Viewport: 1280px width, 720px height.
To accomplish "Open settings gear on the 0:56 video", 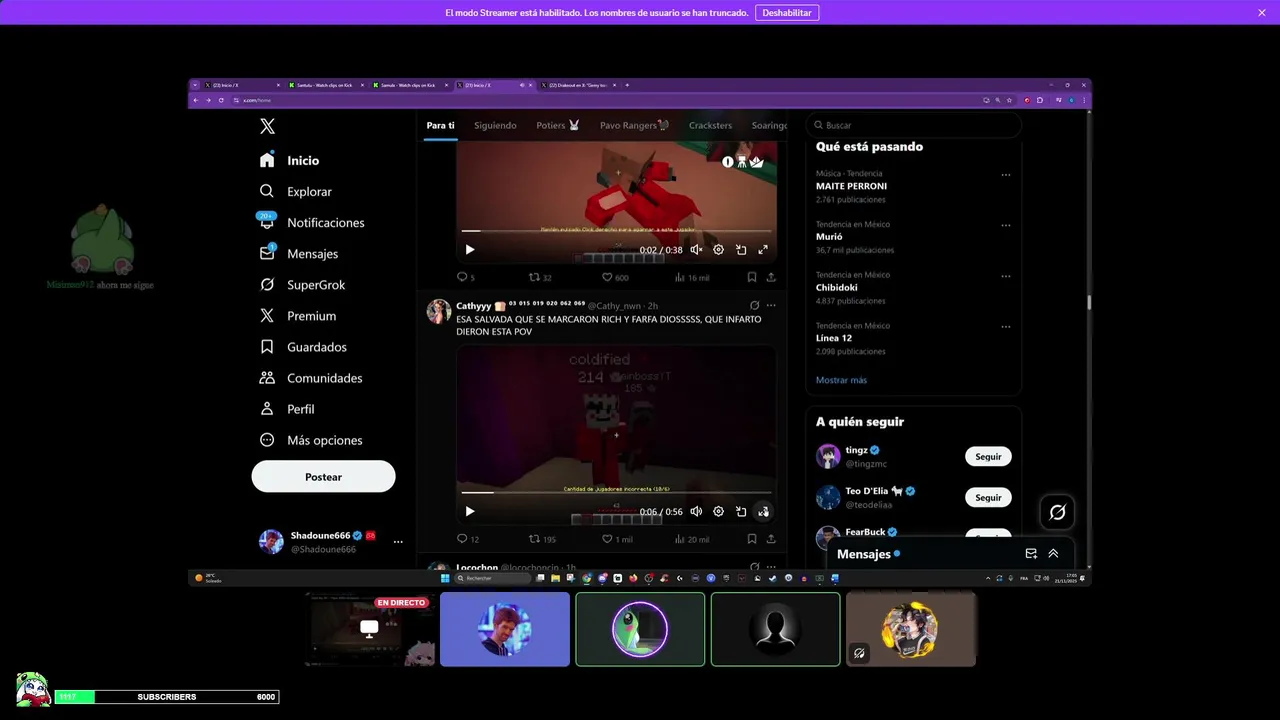I will click(x=718, y=512).
